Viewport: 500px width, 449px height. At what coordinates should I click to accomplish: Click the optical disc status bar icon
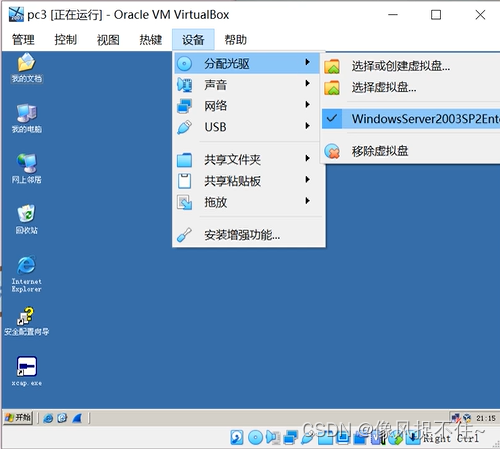pos(256,438)
